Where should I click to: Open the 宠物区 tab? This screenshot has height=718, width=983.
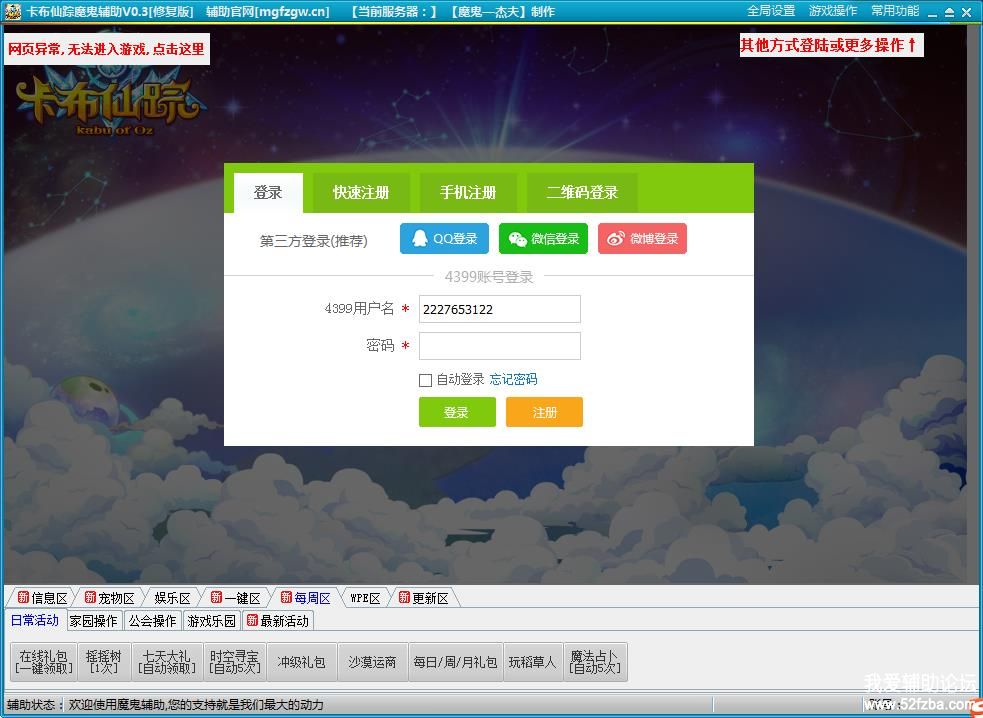(109, 598)
